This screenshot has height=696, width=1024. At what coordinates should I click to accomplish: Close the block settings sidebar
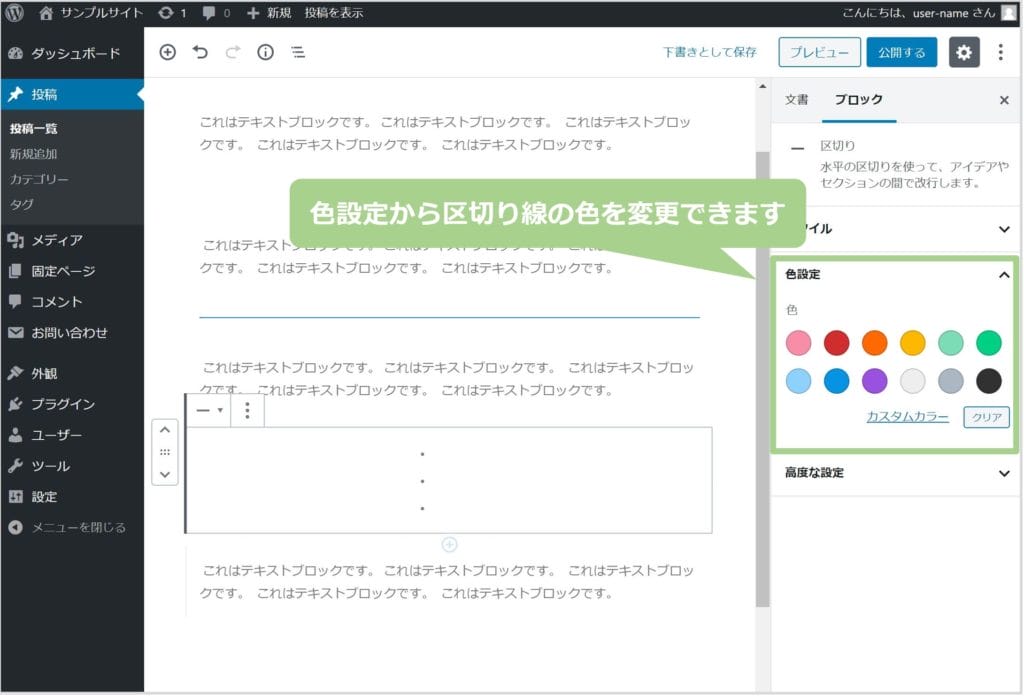1004,100
